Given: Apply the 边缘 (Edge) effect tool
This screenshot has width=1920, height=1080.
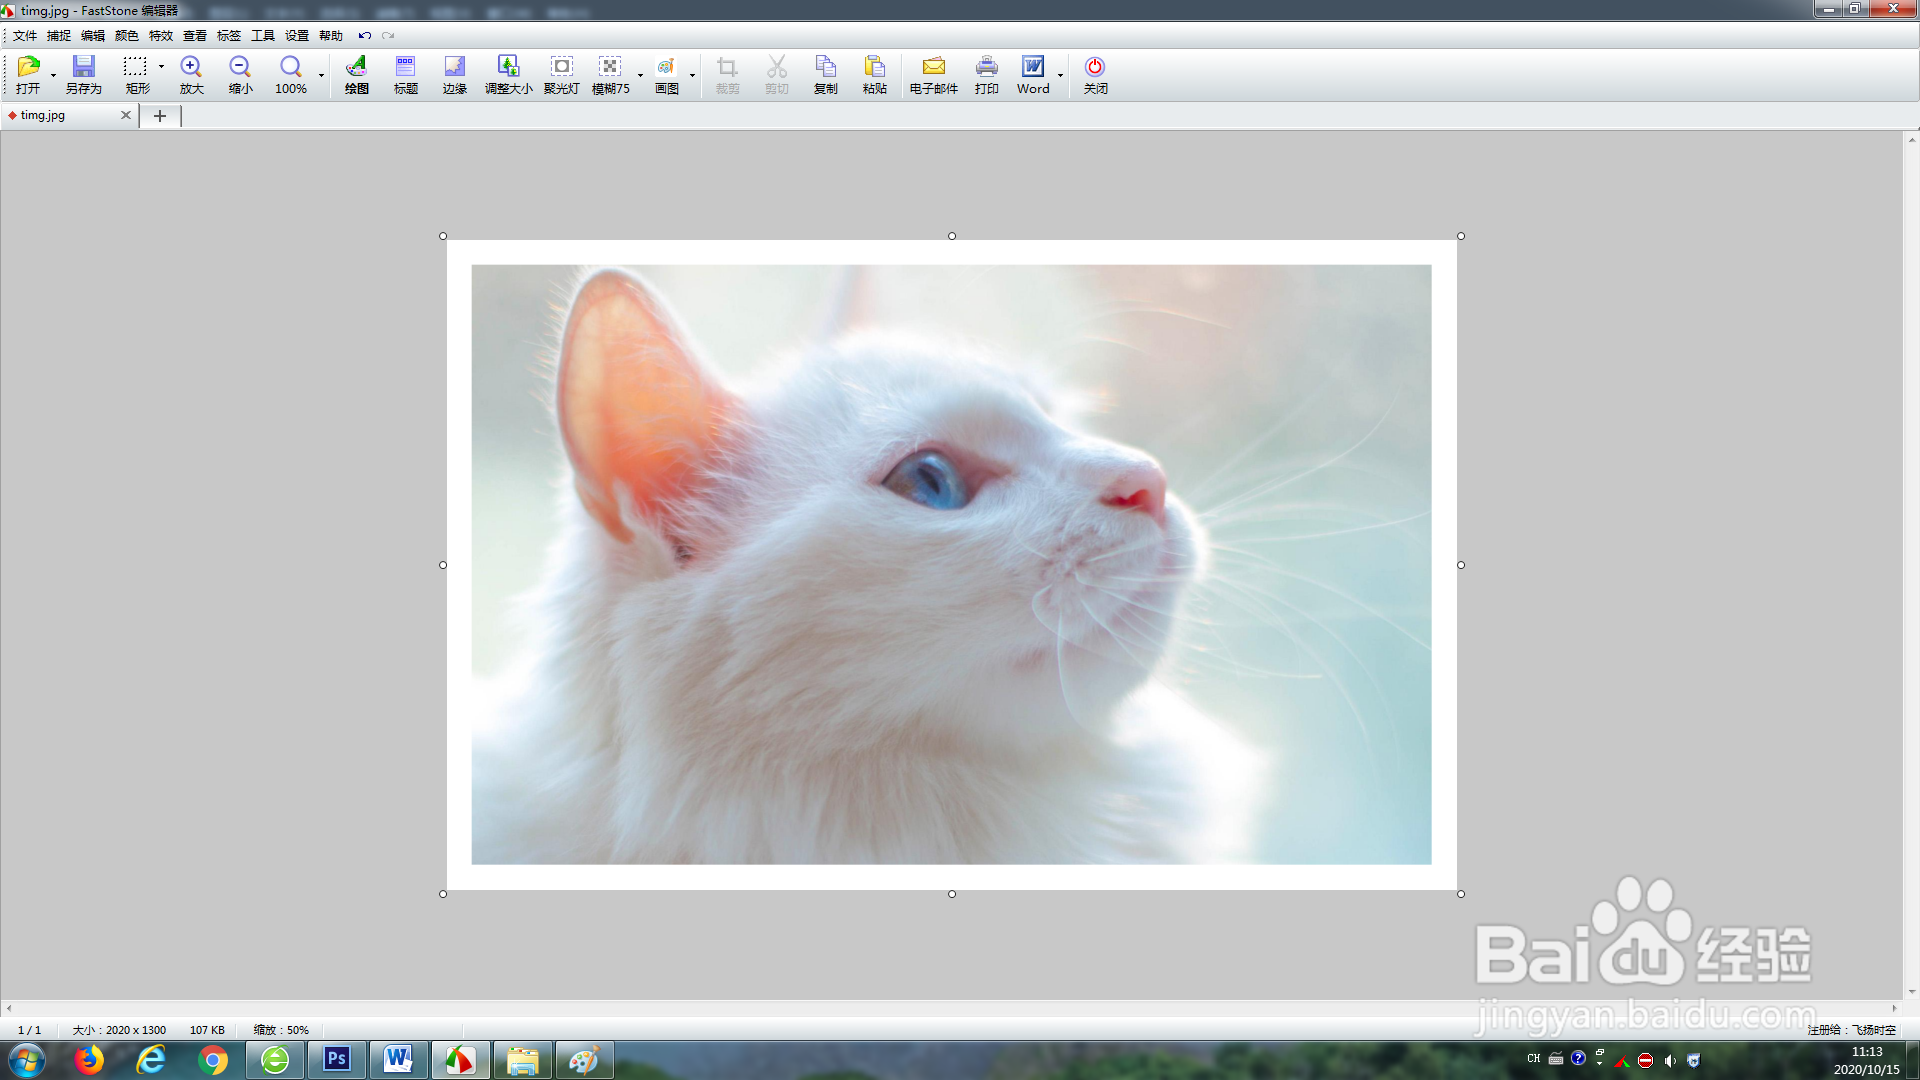Looking at the screenshot, I should coord(454,74).
